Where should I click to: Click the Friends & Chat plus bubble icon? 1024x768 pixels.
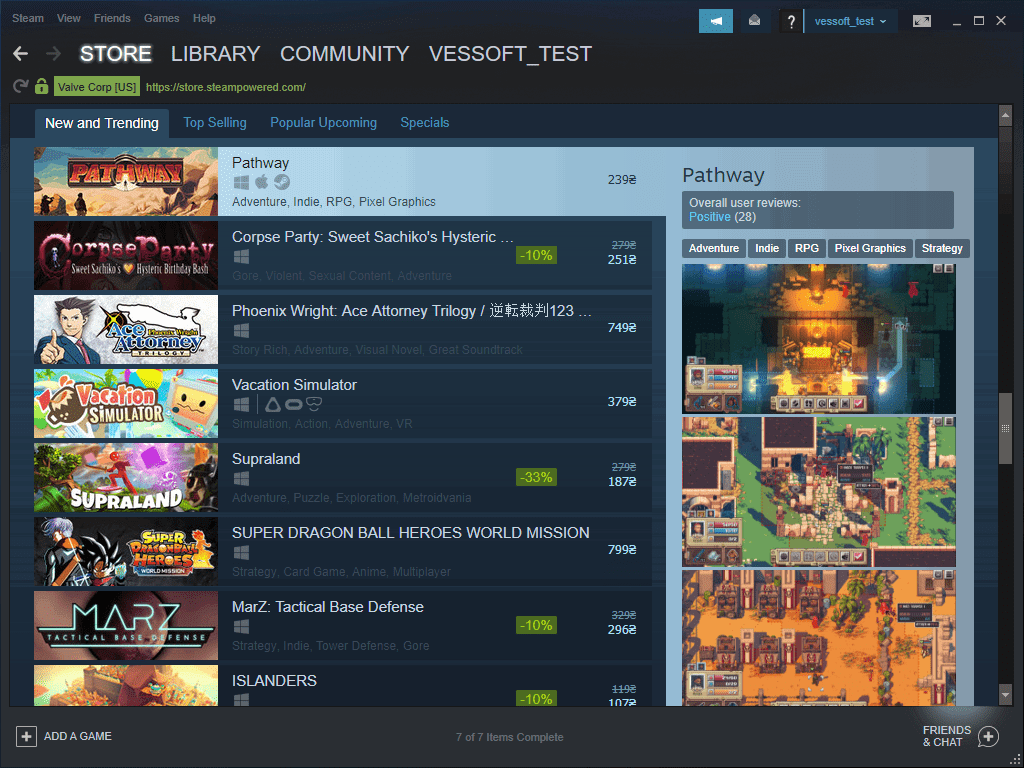pos(988,737)
